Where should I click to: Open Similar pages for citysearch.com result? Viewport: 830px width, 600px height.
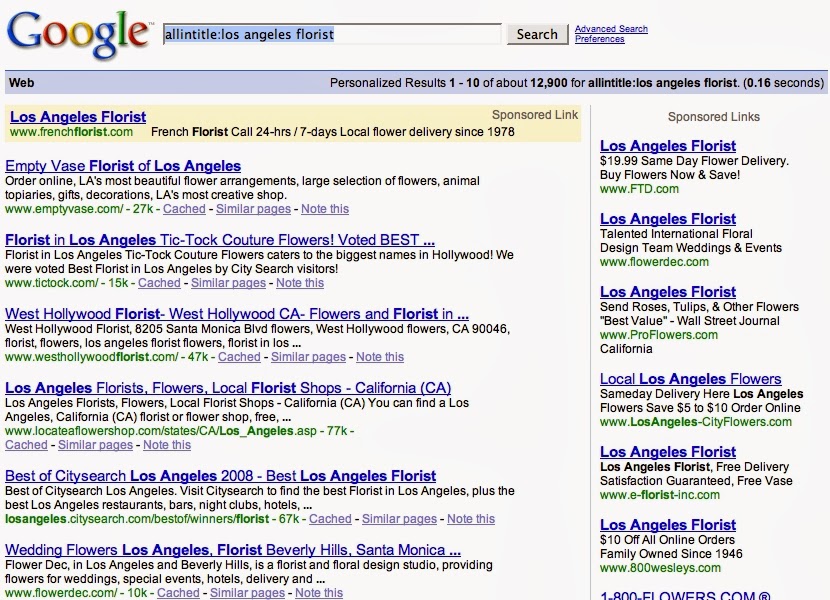(399, 519)
